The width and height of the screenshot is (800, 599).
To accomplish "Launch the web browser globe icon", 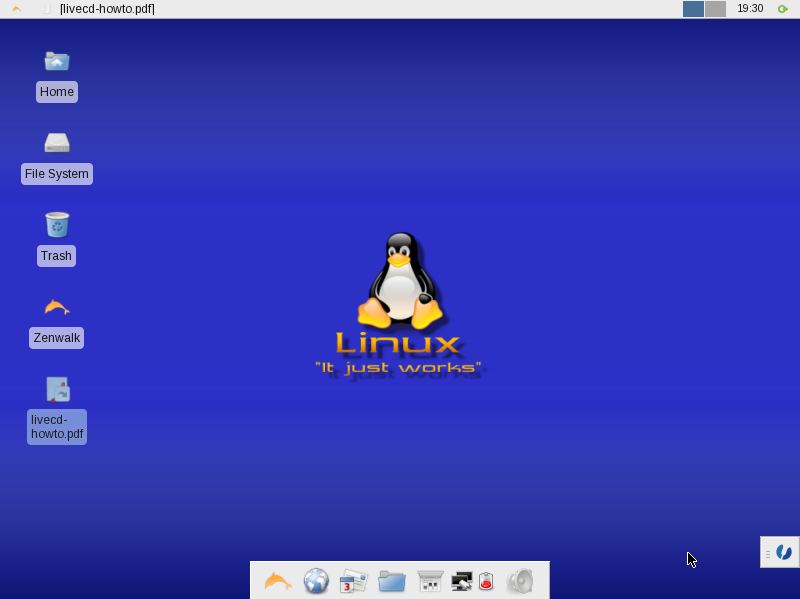I will pyautogui.click(x=316, y=581).
